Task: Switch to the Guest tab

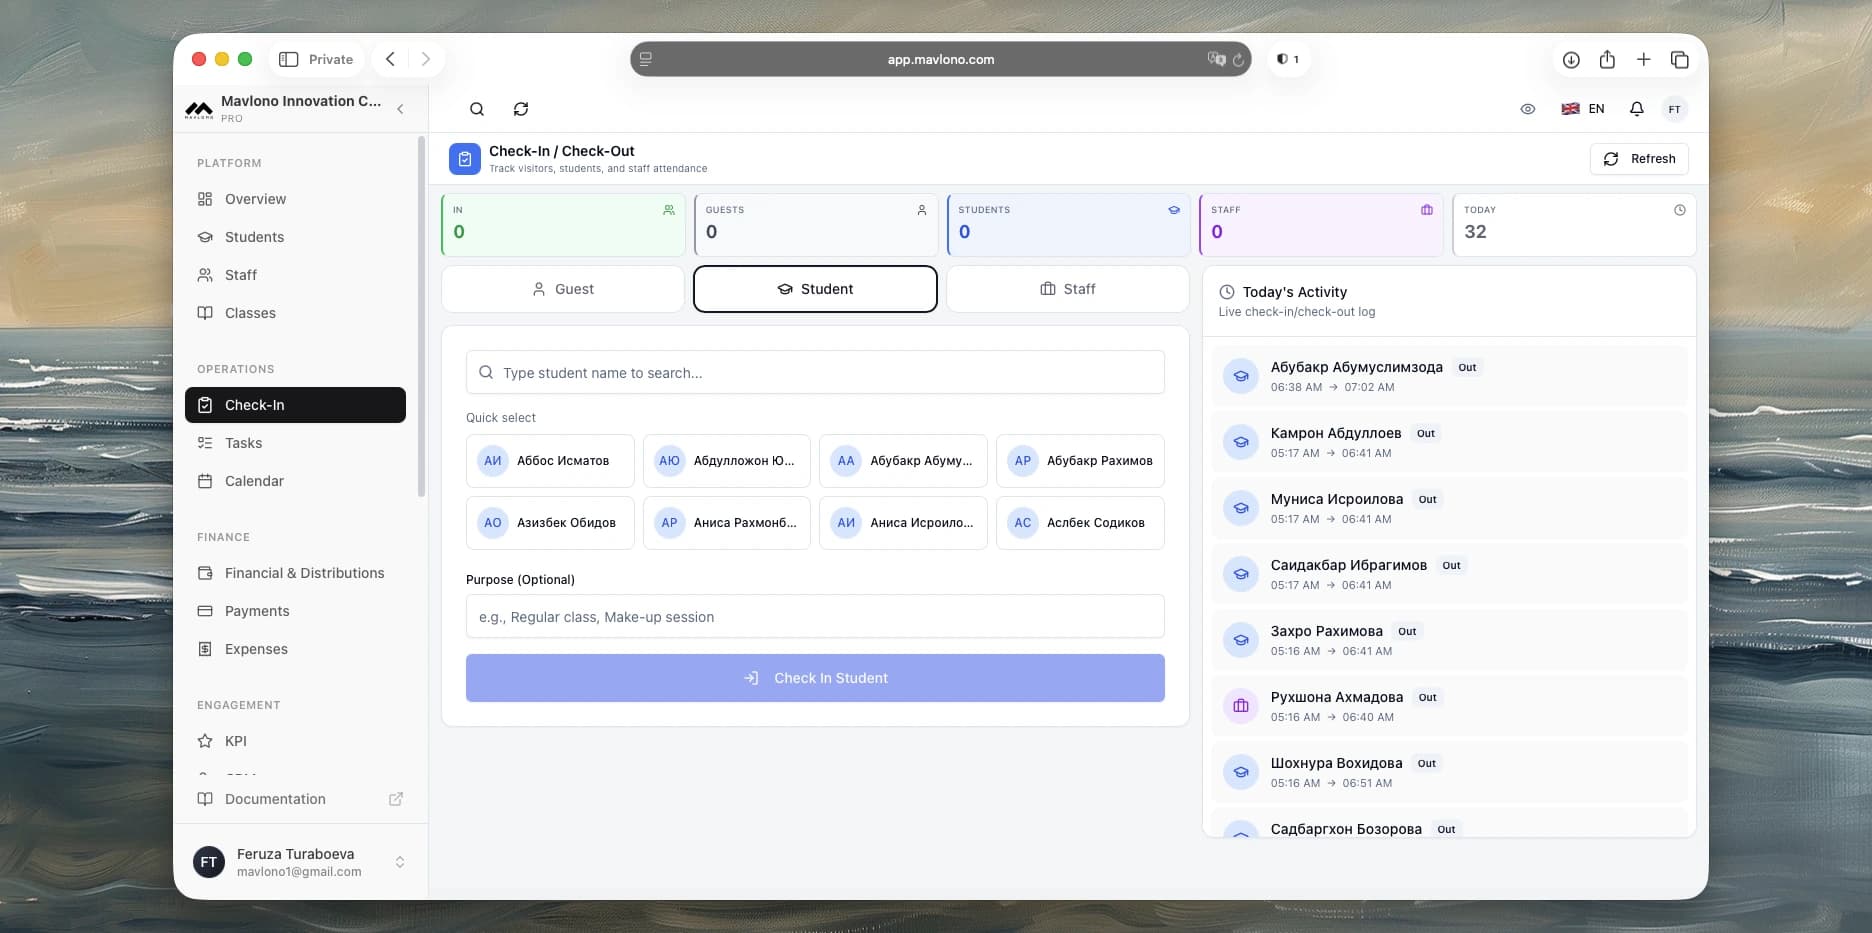Action: (563, 289)
